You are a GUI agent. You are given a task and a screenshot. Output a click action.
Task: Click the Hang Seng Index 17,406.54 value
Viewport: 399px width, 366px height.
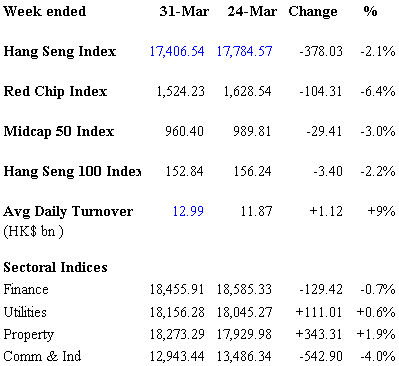(x=177, y=52)
